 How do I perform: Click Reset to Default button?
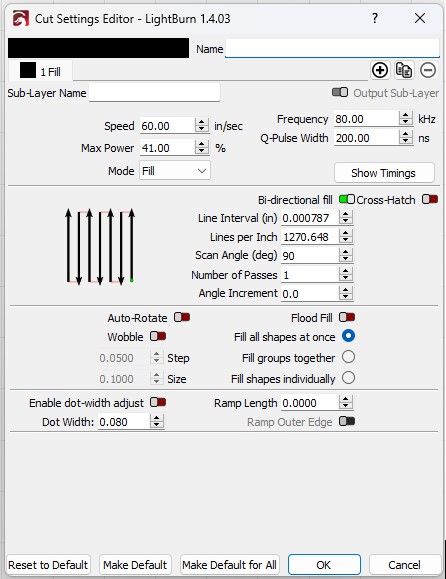(x=48, y=565)
